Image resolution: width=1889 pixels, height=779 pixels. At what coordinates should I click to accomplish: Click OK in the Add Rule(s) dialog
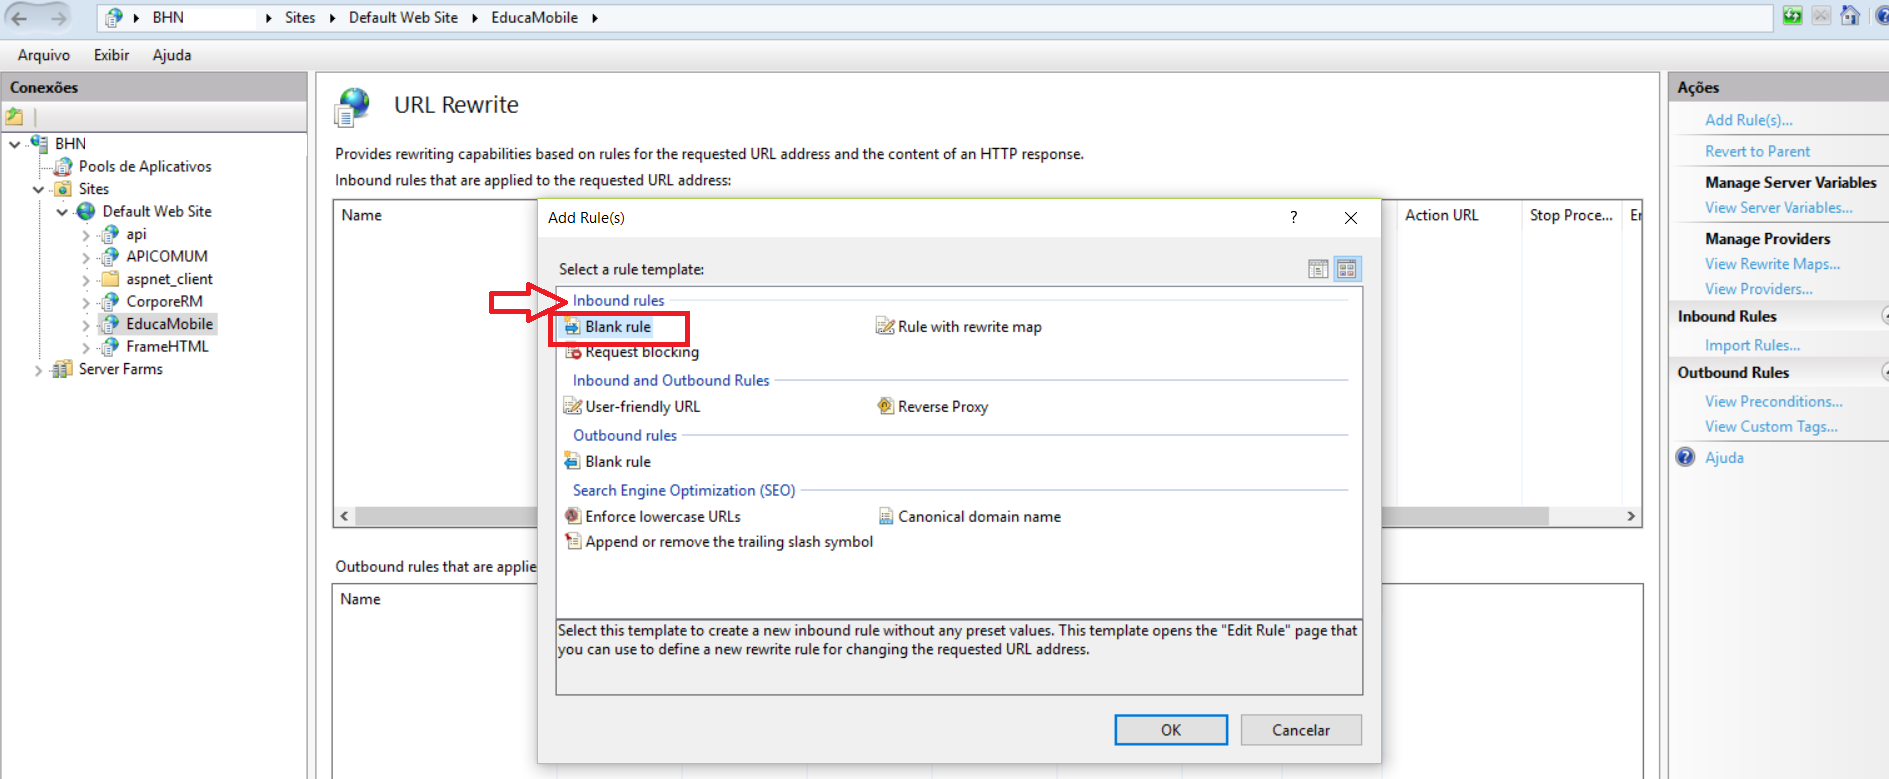pyautogui.click(x=1170, y=730)
